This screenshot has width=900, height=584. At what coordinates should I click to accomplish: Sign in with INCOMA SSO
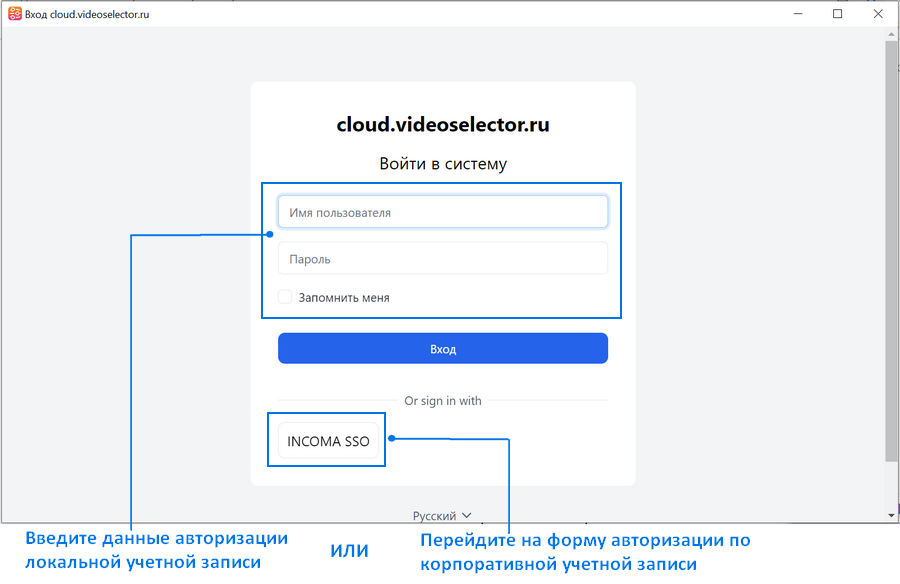point(328,441)
